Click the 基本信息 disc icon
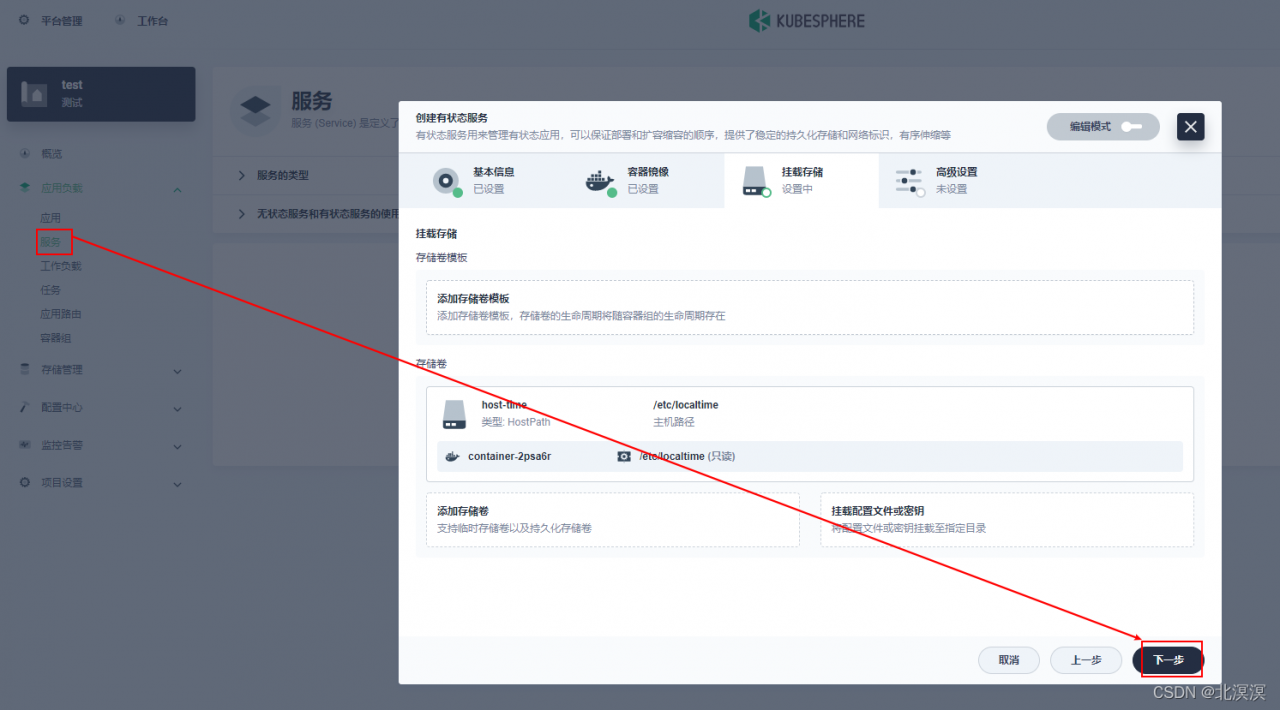This screenshot has width=1280, height=710. [x=446, y=181]
